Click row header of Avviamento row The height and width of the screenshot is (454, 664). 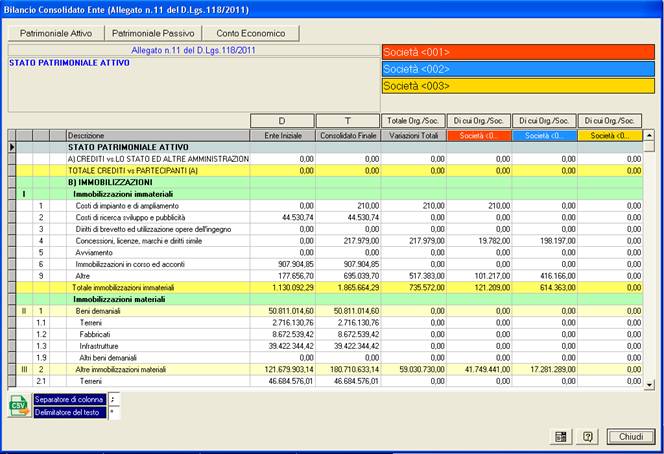(12, 252)
